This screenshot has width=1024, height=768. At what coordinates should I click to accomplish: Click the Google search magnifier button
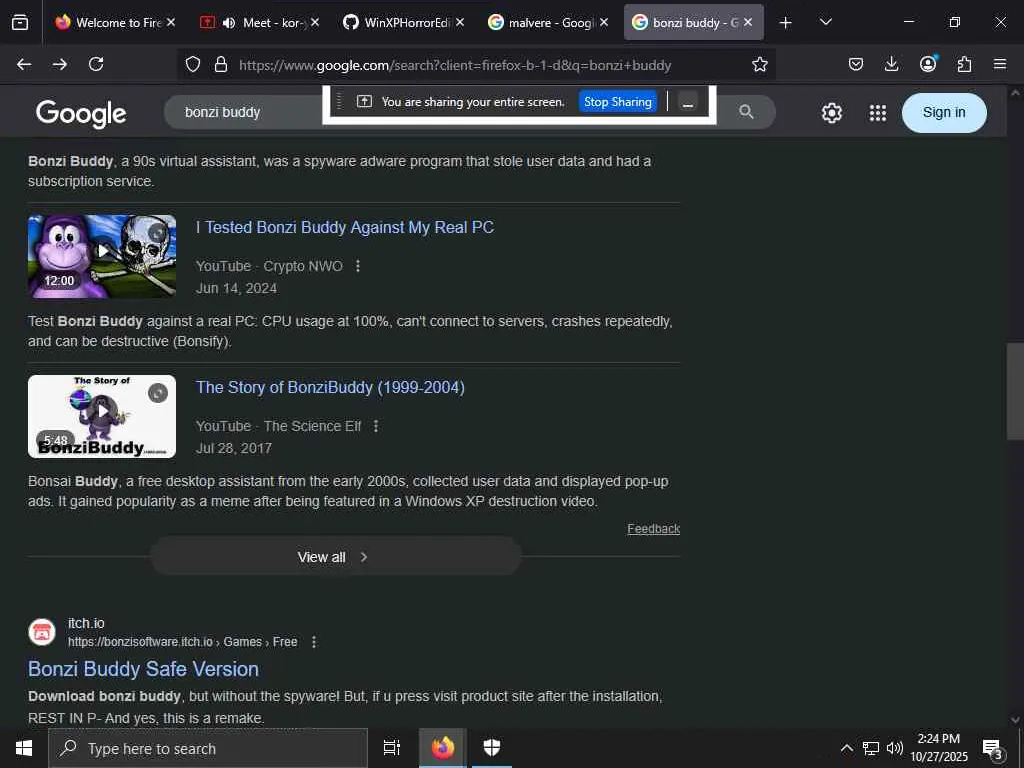click(746, 112)
